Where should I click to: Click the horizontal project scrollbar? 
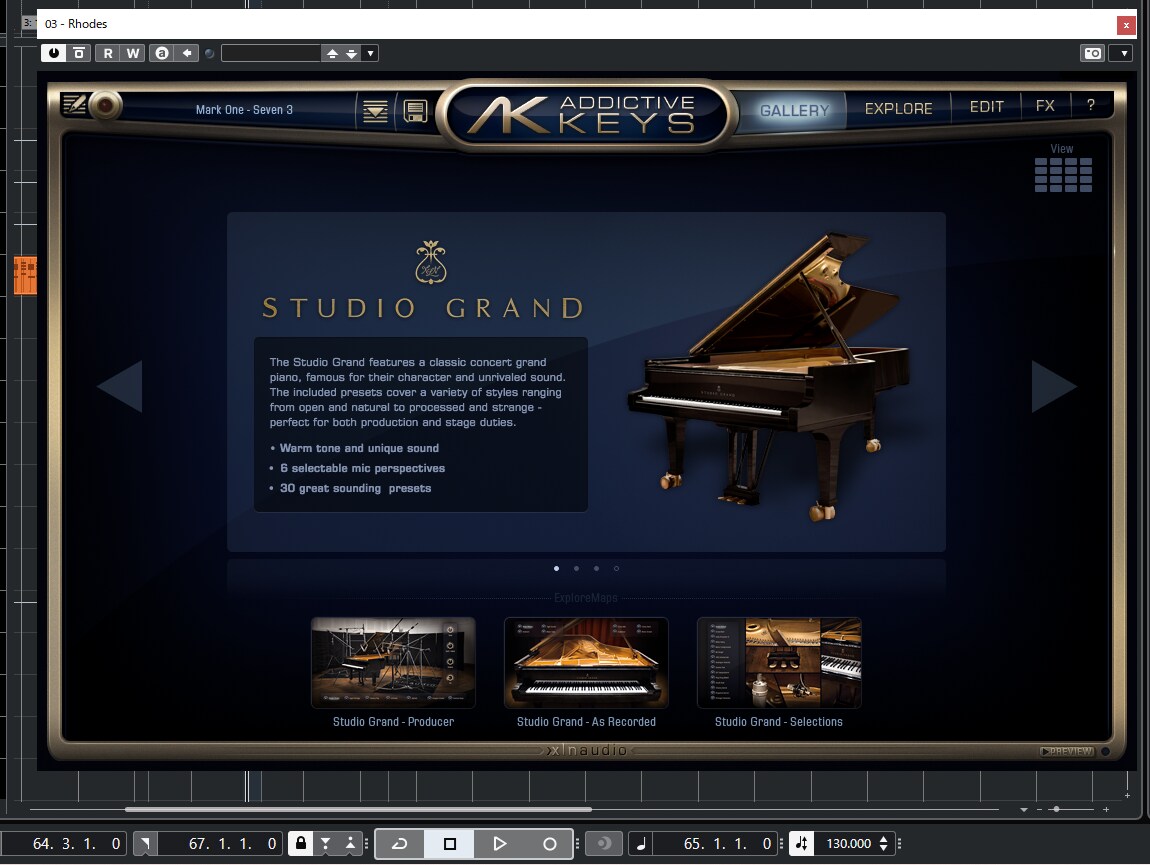(358, 809)
